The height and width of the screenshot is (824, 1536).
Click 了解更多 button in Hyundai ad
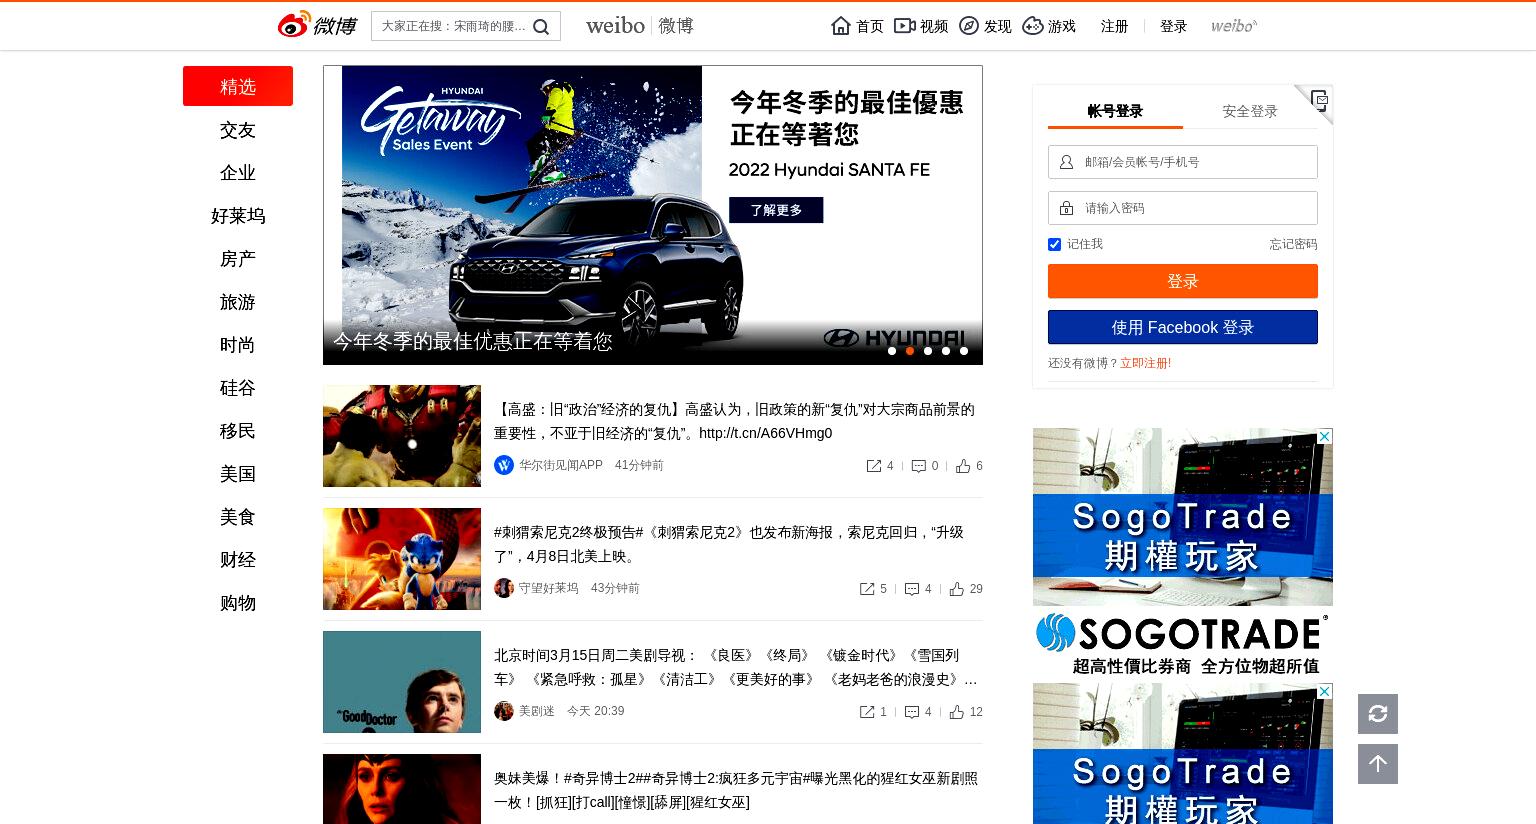click(776, 210)
